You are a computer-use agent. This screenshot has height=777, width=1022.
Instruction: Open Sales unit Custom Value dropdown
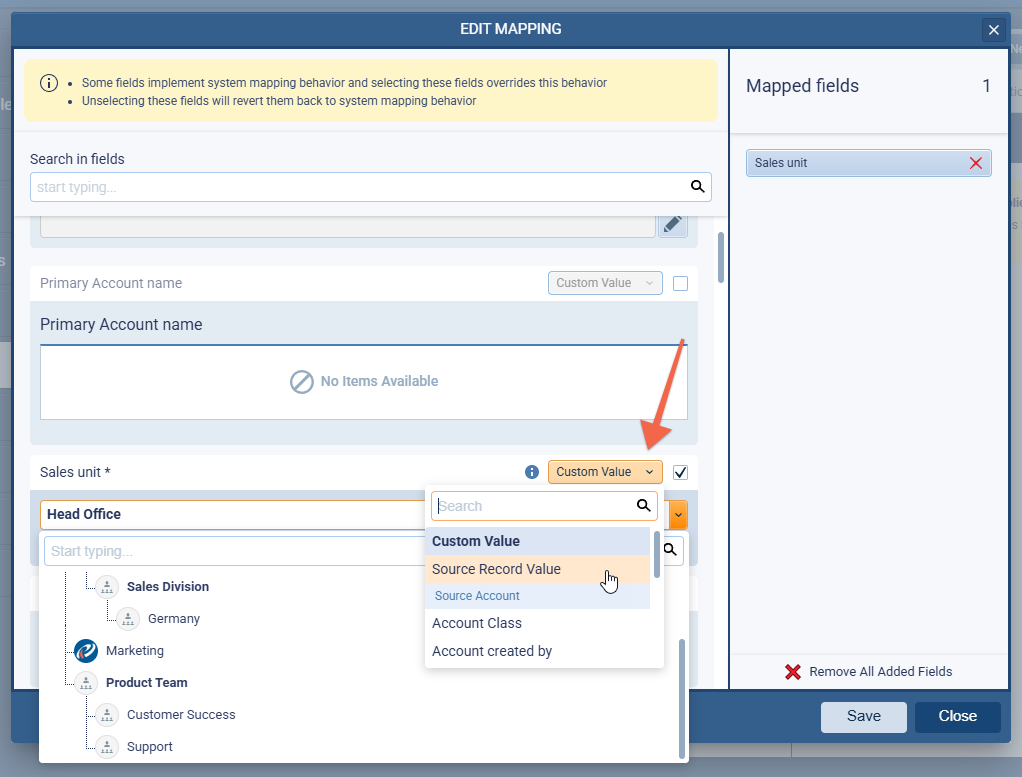click(x=604, y=472)
